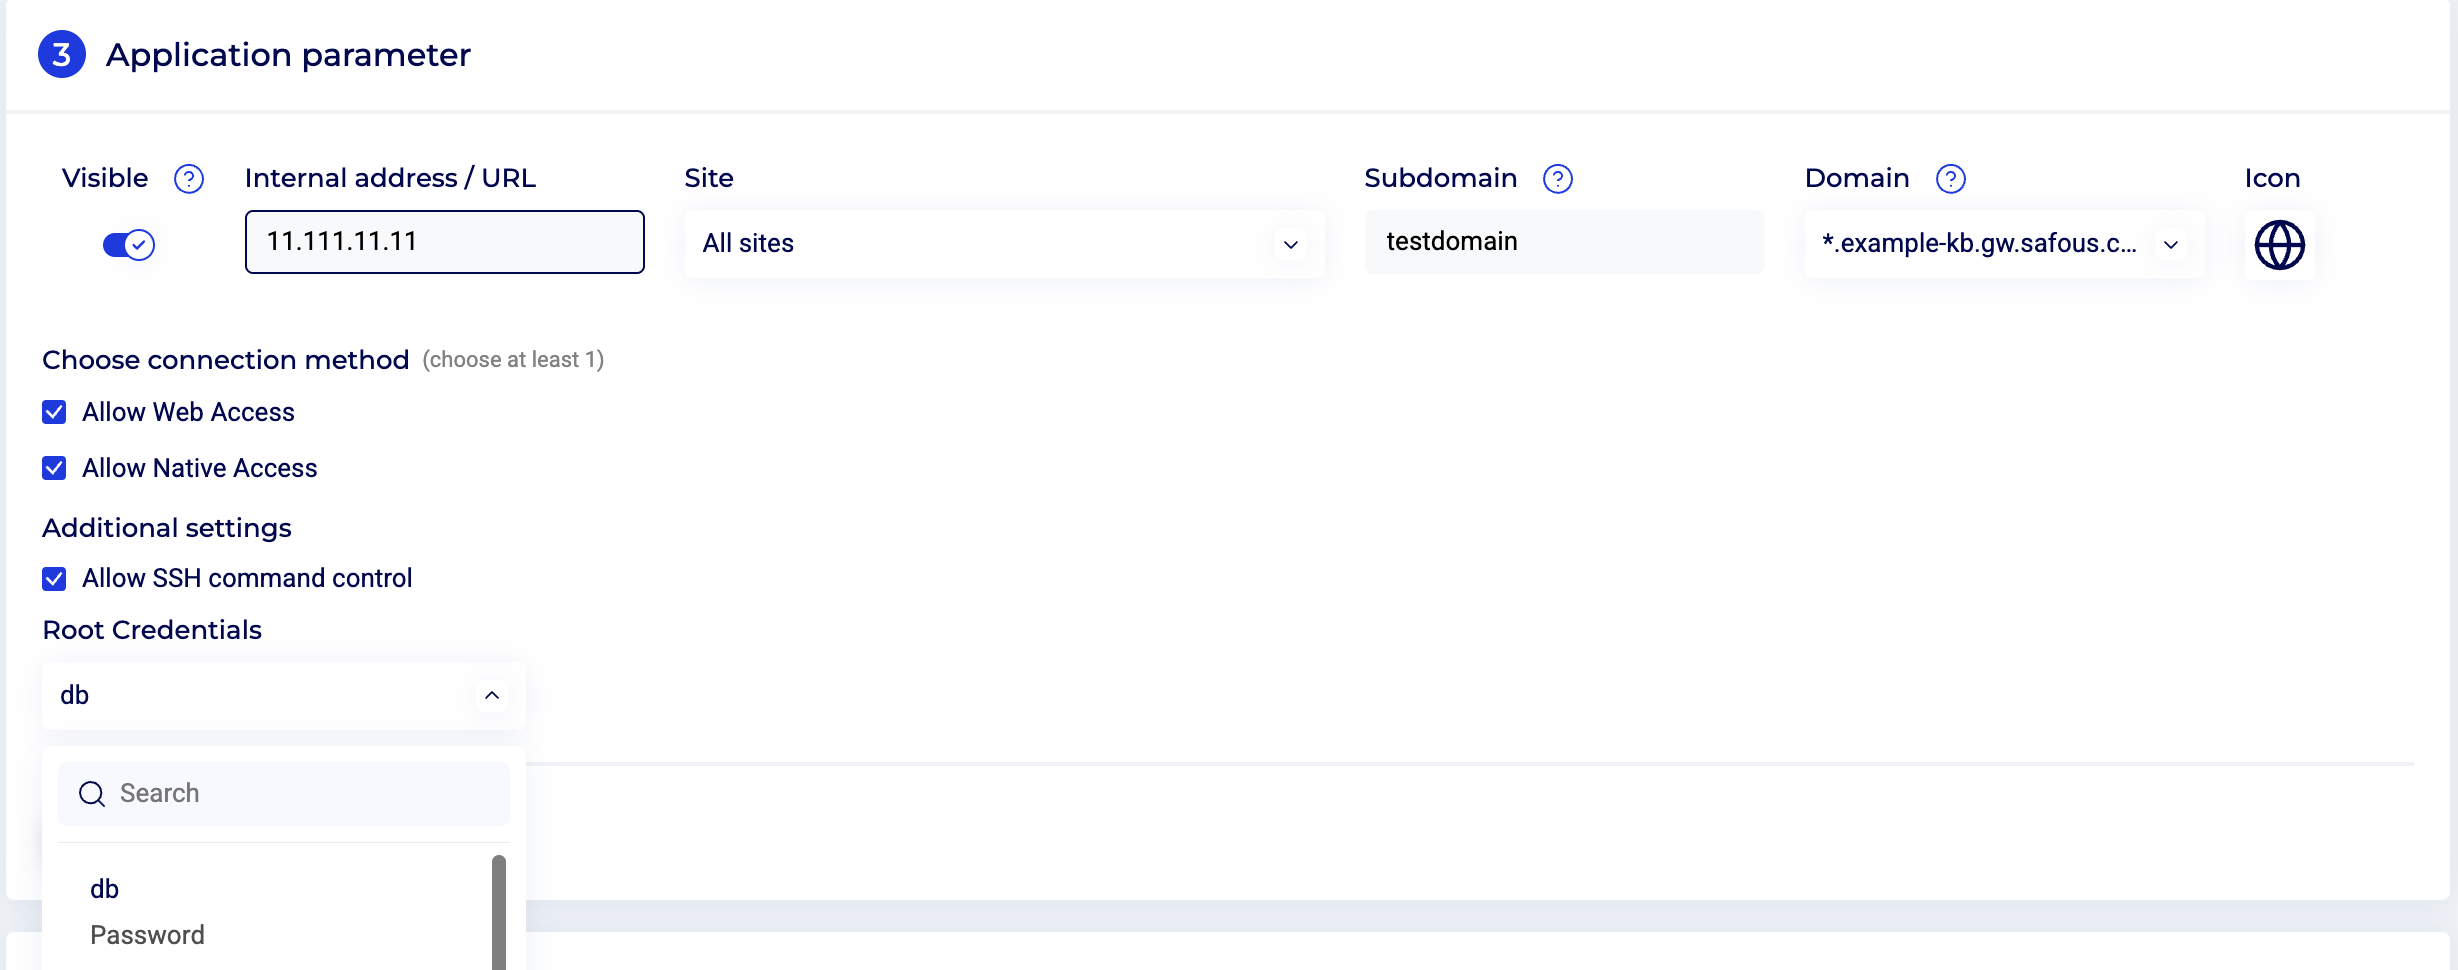Click the Domain help question mark icon
2458x970 pixels.
click(x=1950, y=179)
